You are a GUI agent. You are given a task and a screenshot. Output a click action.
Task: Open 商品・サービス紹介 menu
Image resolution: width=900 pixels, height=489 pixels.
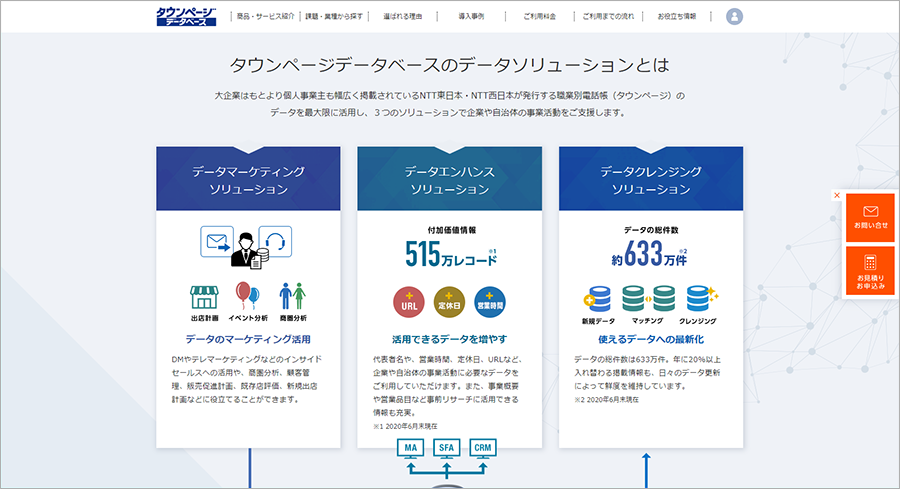point(265,16)
